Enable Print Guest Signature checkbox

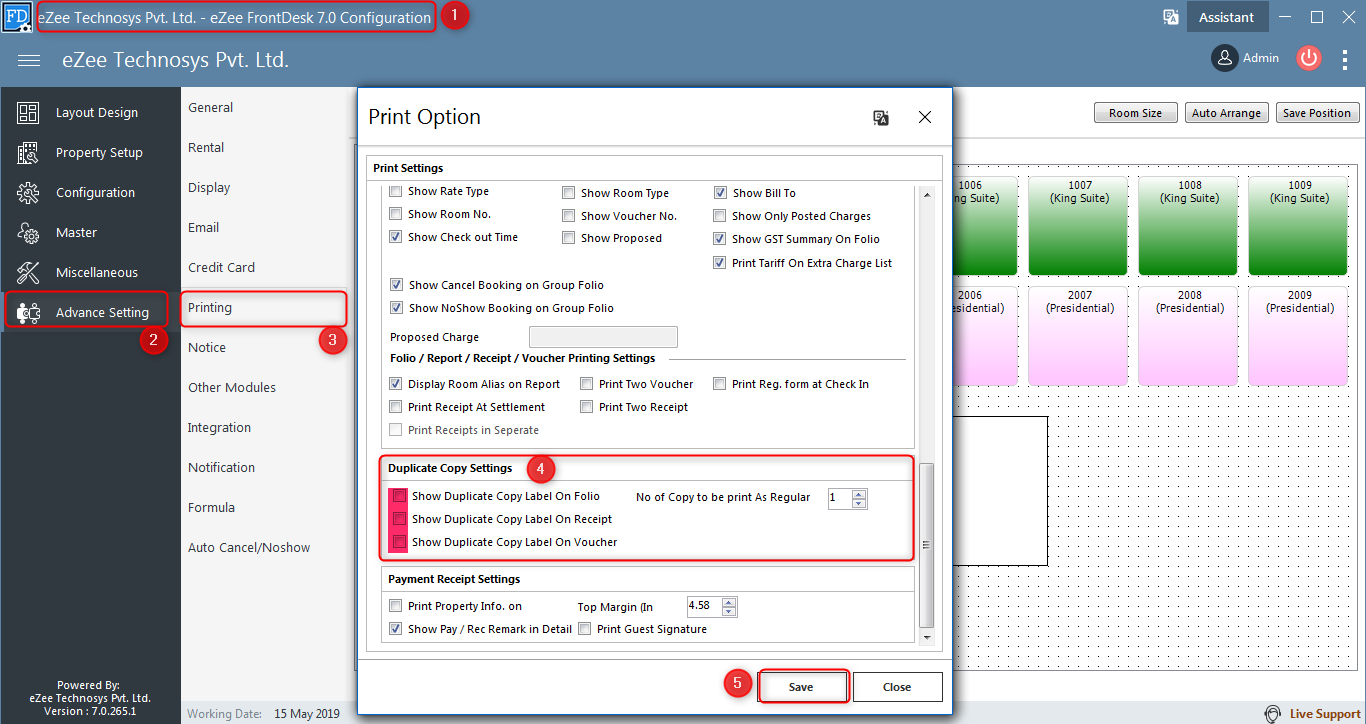pos(585,629)
